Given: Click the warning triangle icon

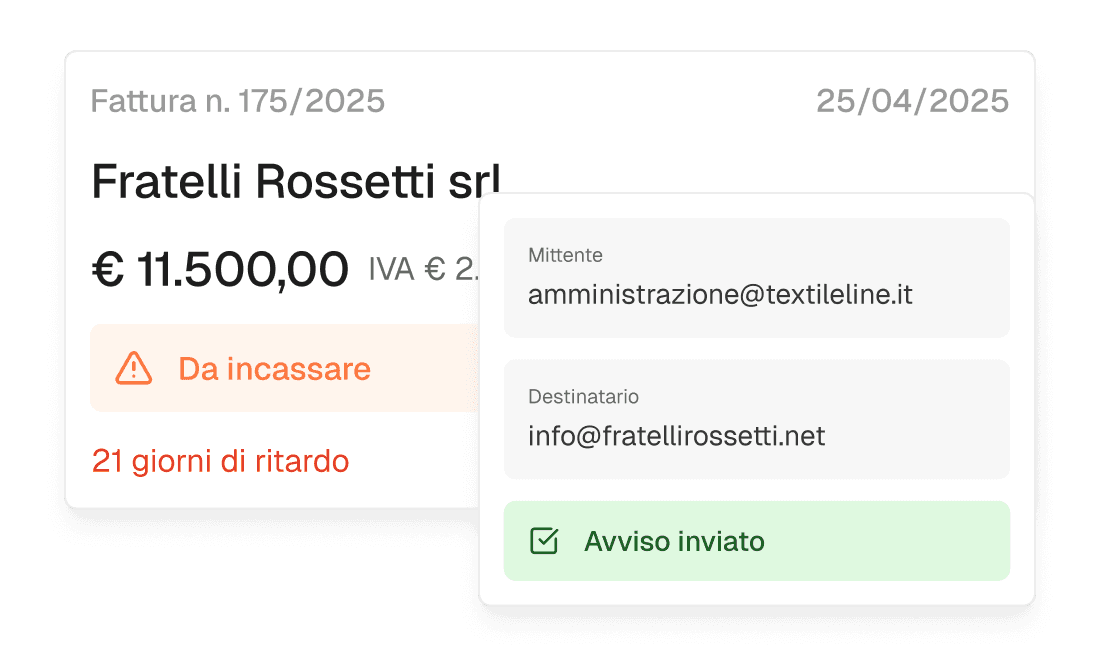Looking at the screenshot, I should tap(133, 368).
